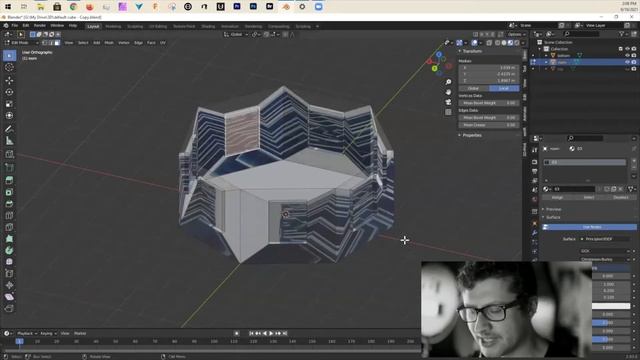Set median to Global space

[473, 88]
